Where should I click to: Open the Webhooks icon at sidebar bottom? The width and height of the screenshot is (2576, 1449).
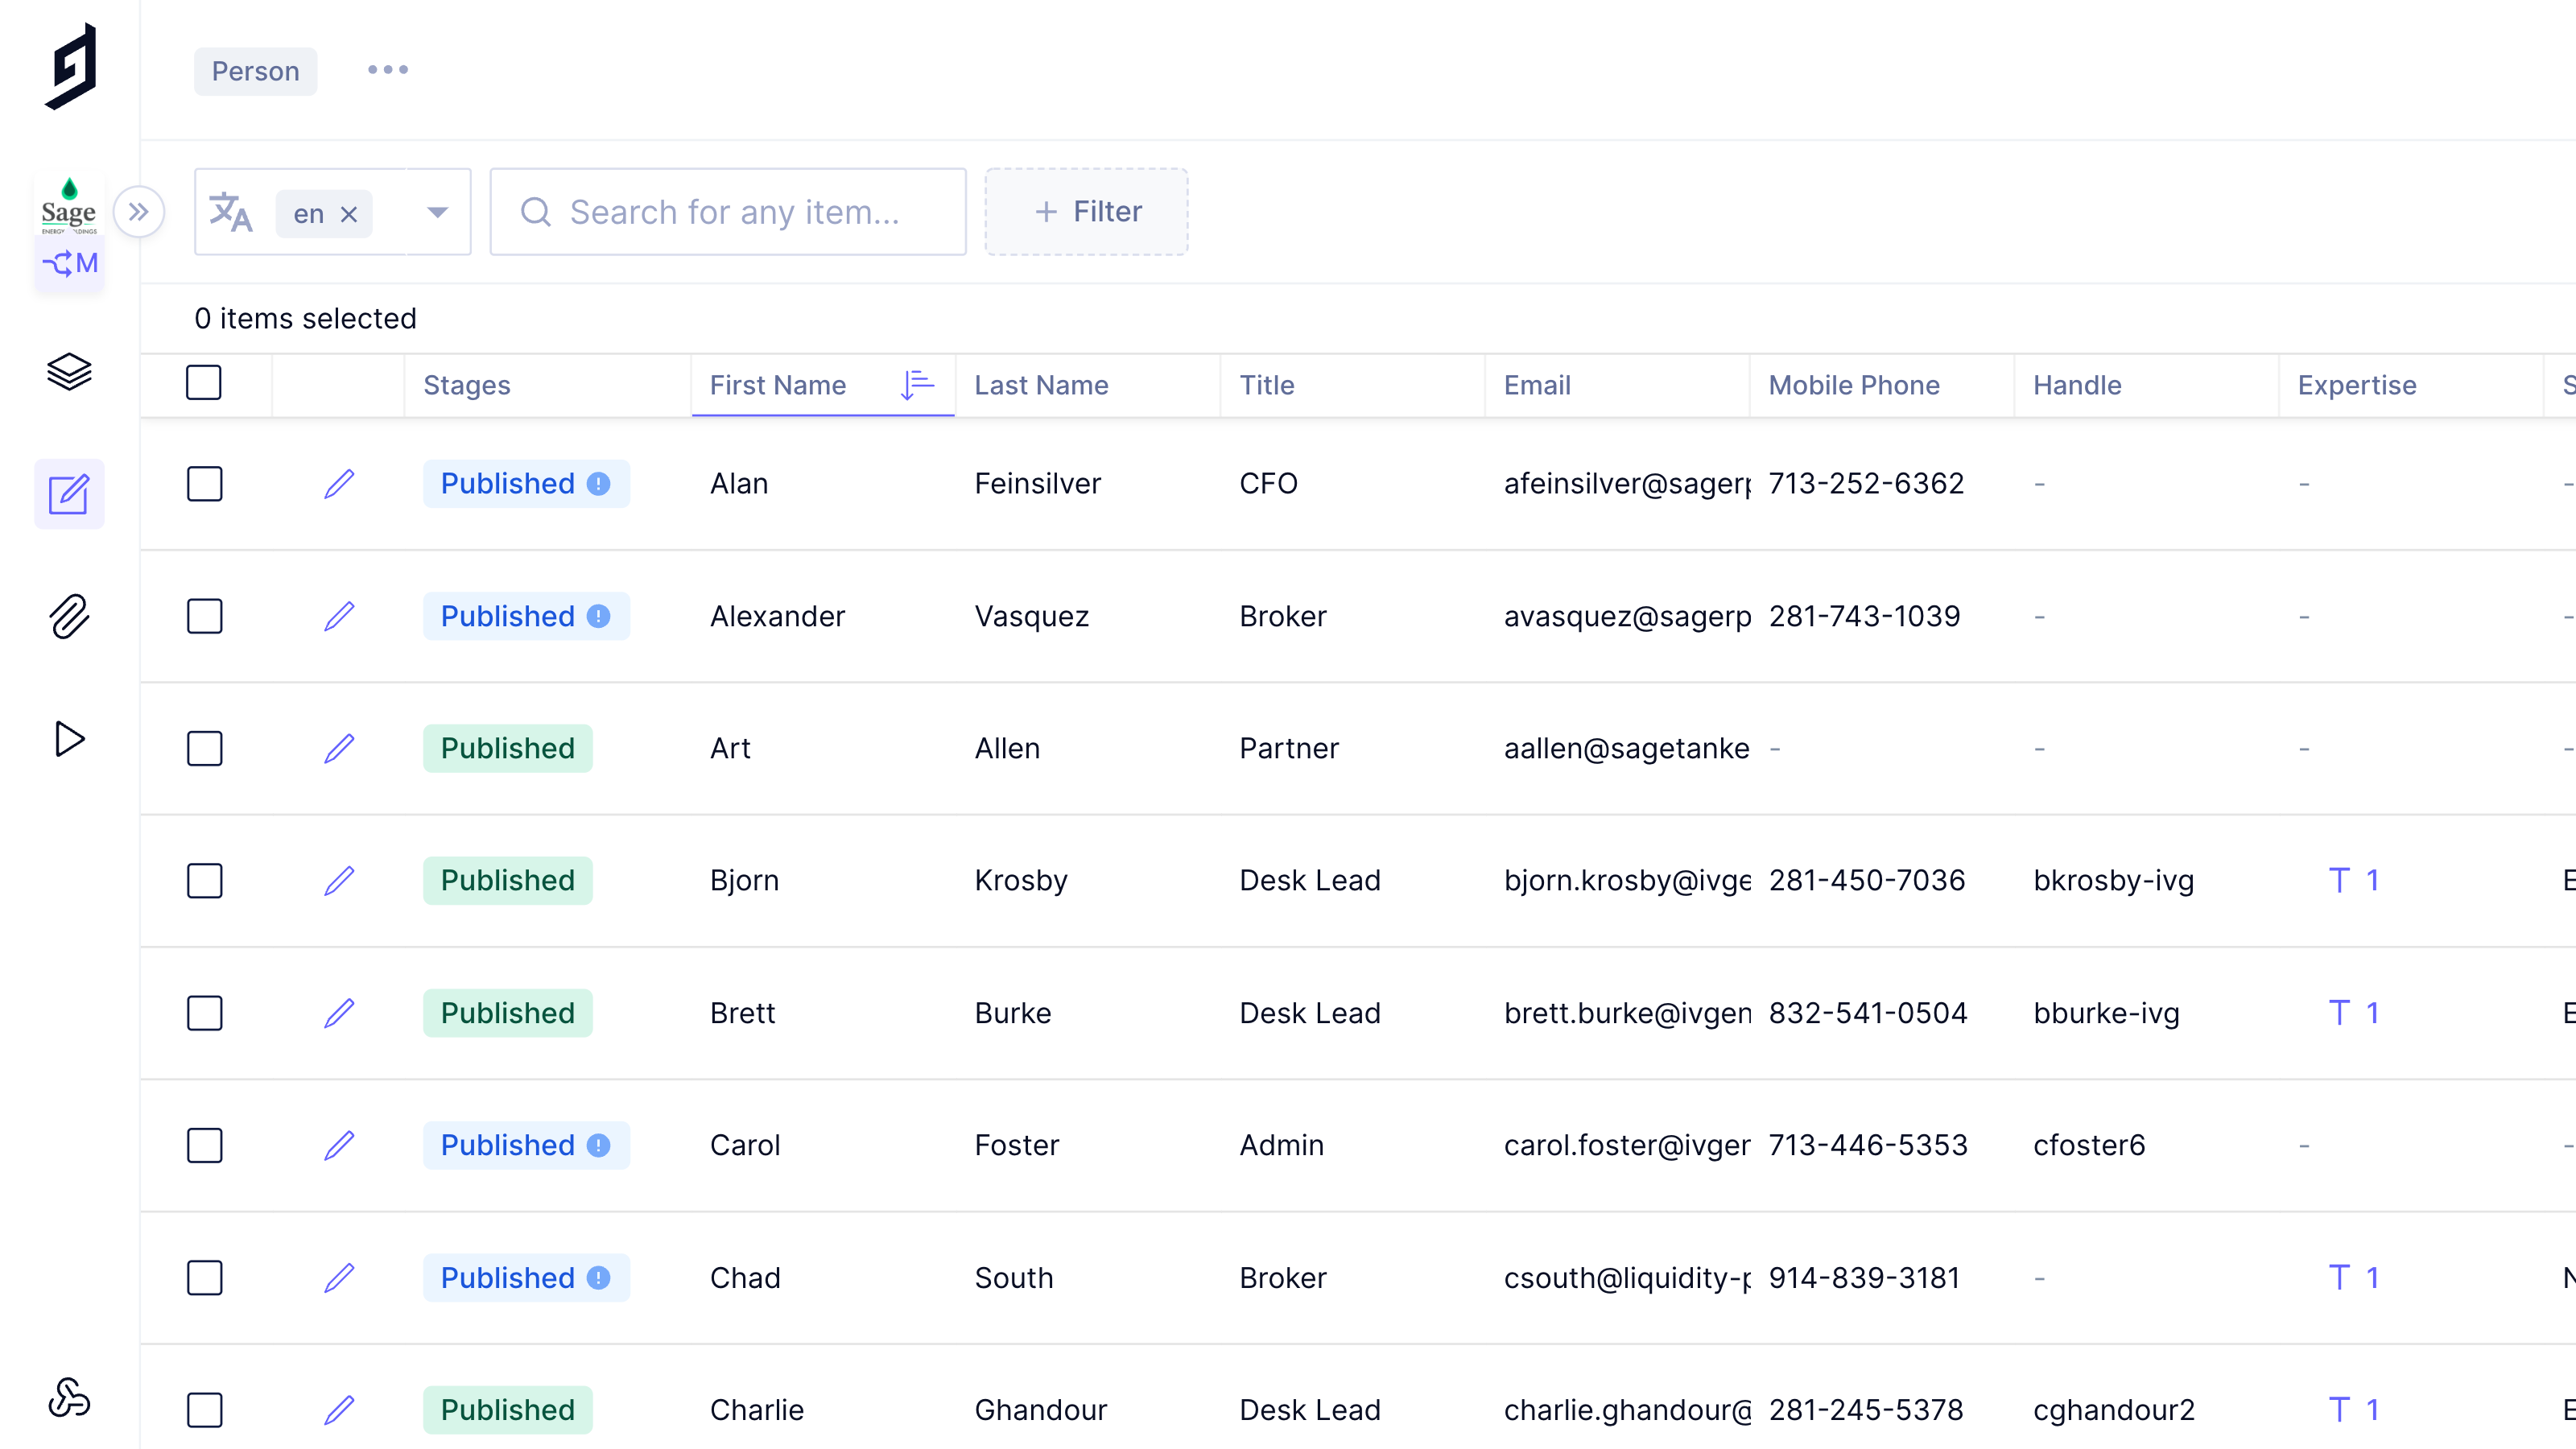[69, 1397]
